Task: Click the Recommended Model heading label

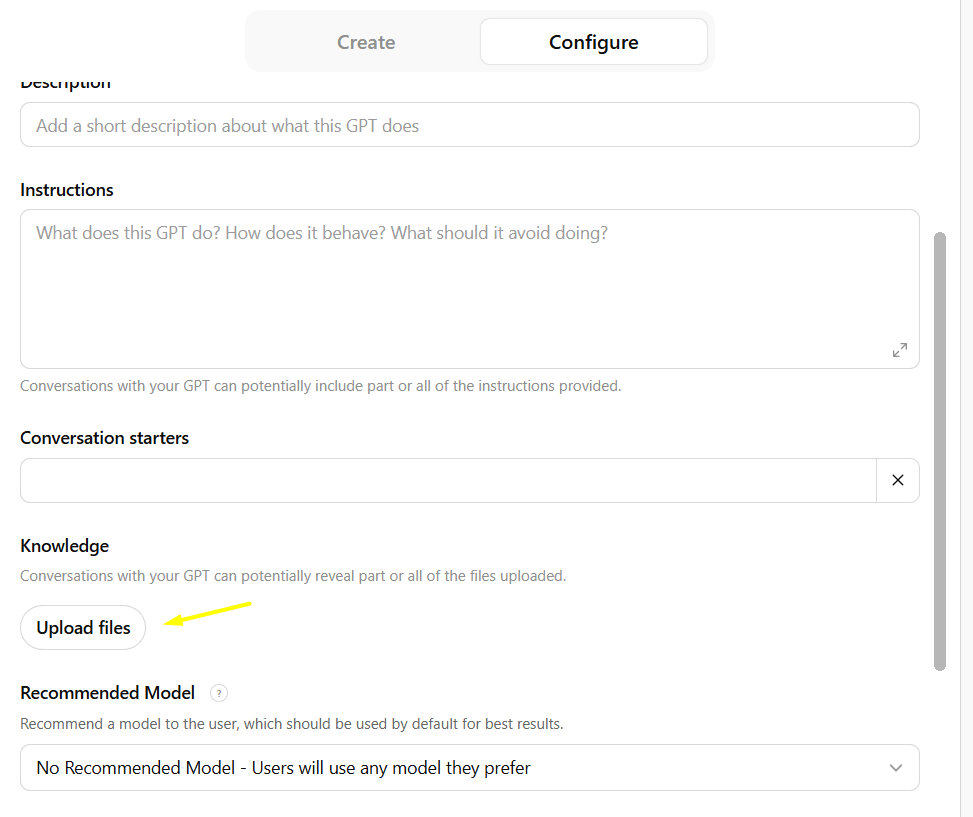Action: coord(107,693)
